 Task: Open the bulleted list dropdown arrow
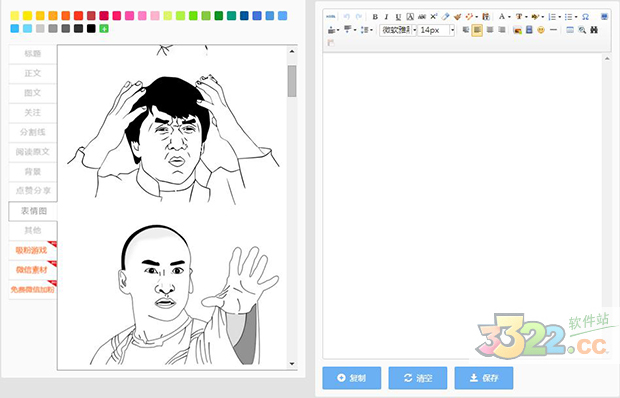(x=576, y=17)
